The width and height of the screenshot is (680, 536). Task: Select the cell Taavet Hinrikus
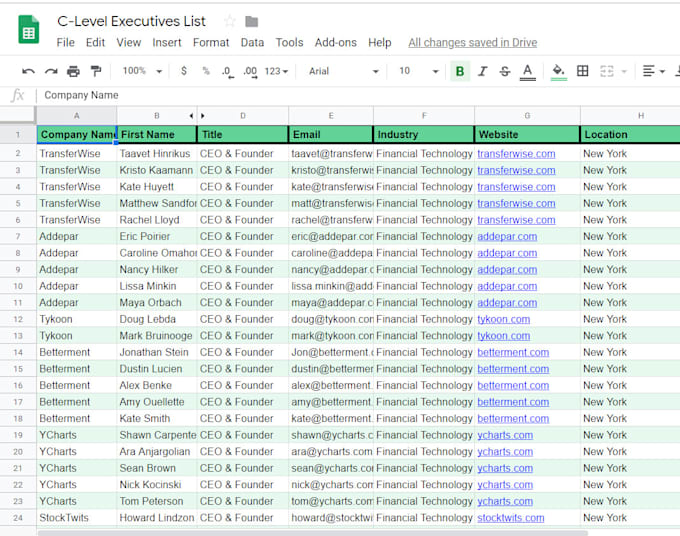[157, 154]
